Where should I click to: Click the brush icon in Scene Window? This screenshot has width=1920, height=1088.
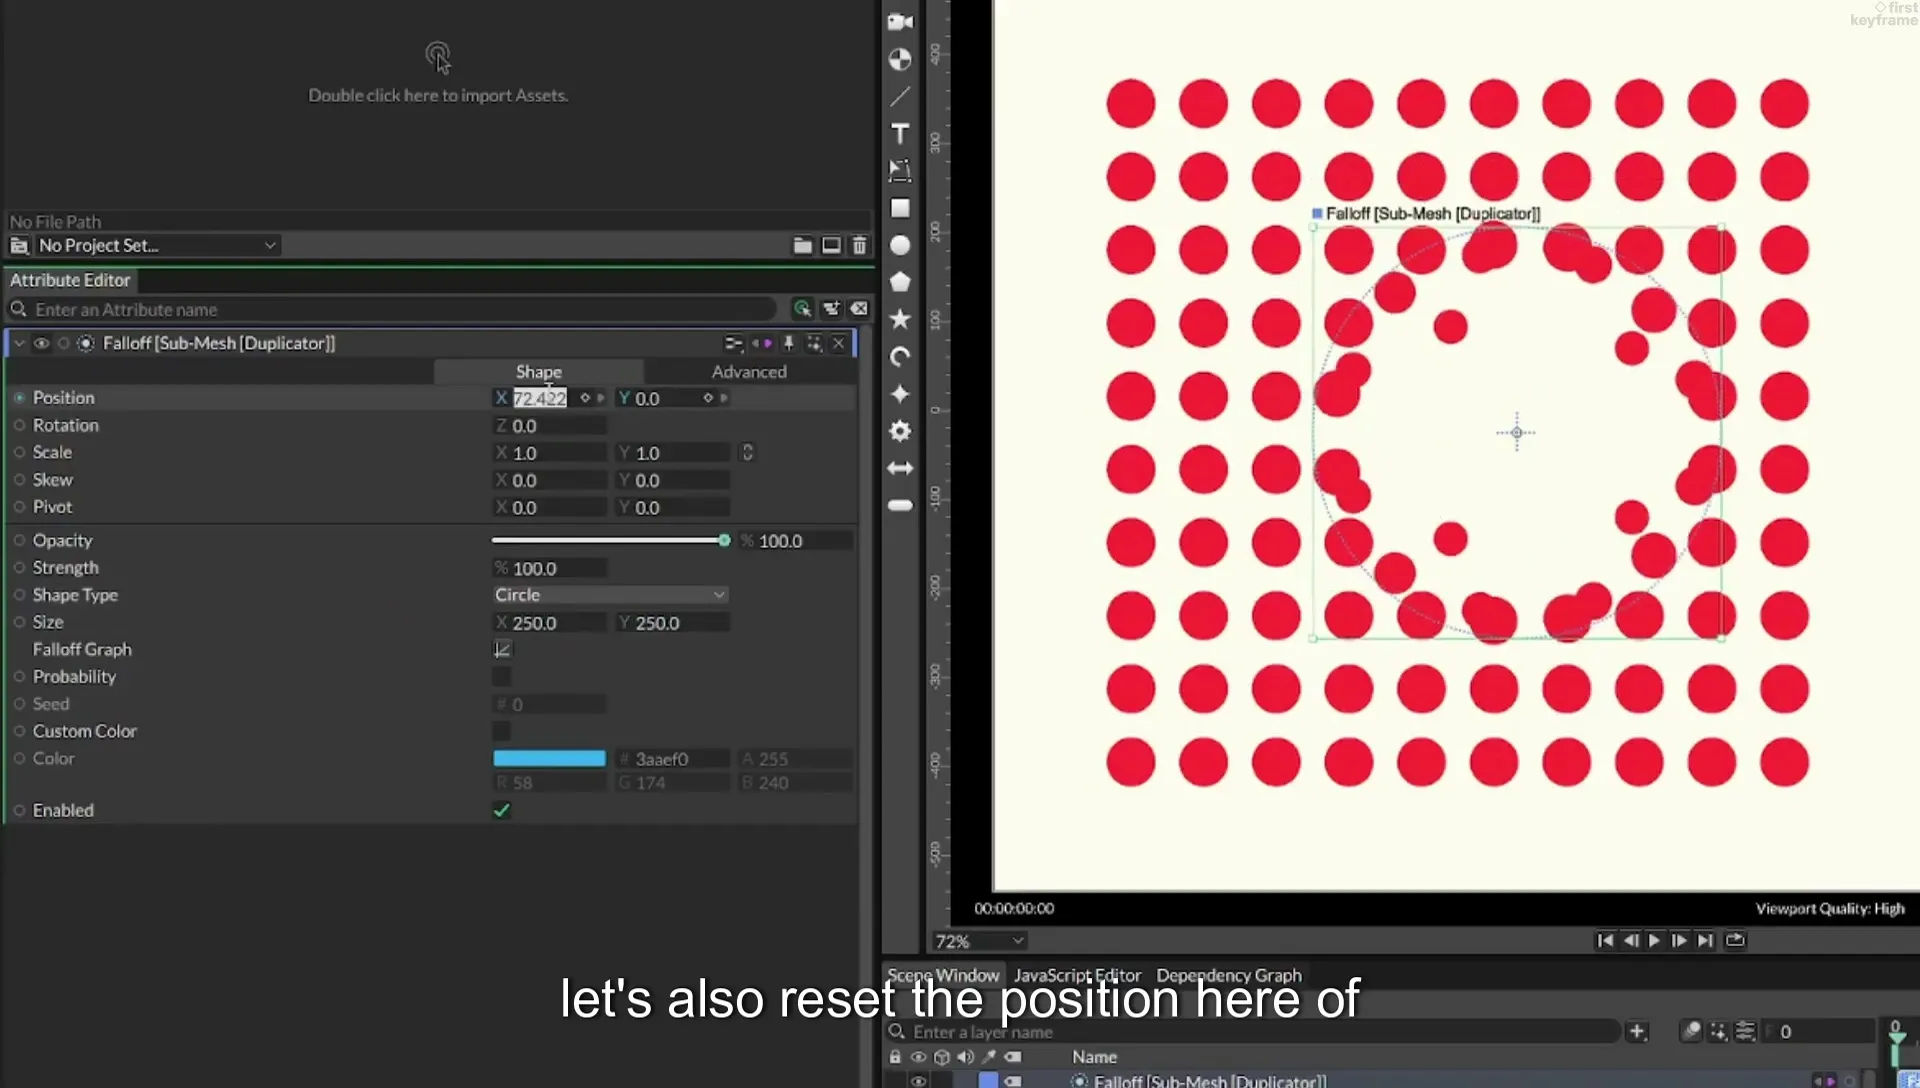point(1691,1031)
